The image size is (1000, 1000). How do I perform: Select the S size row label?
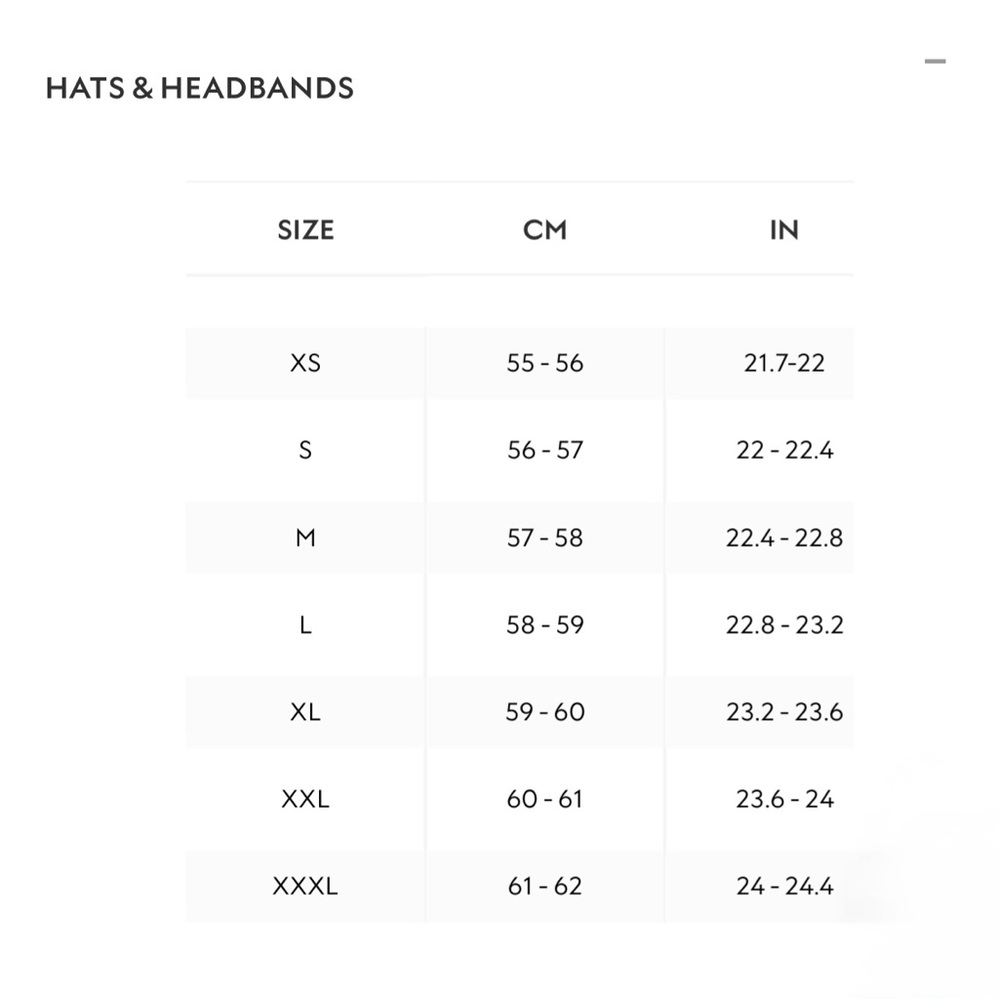point(305,450)
